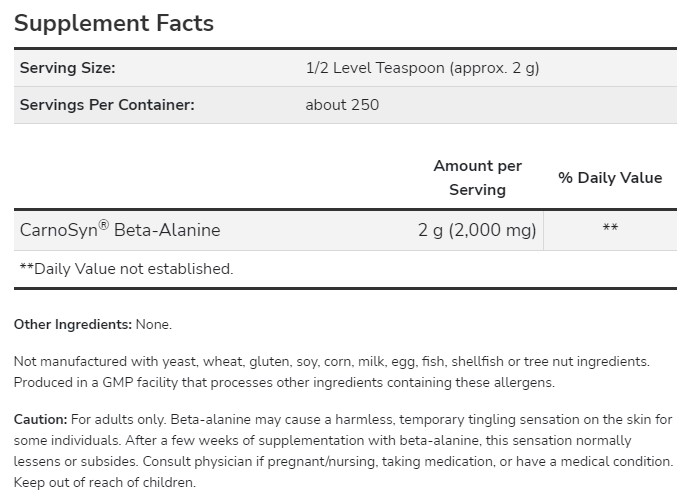Click the 'about 250' servings value
The width and height of the screenshot is (688, 499).
tap(342, 105)
